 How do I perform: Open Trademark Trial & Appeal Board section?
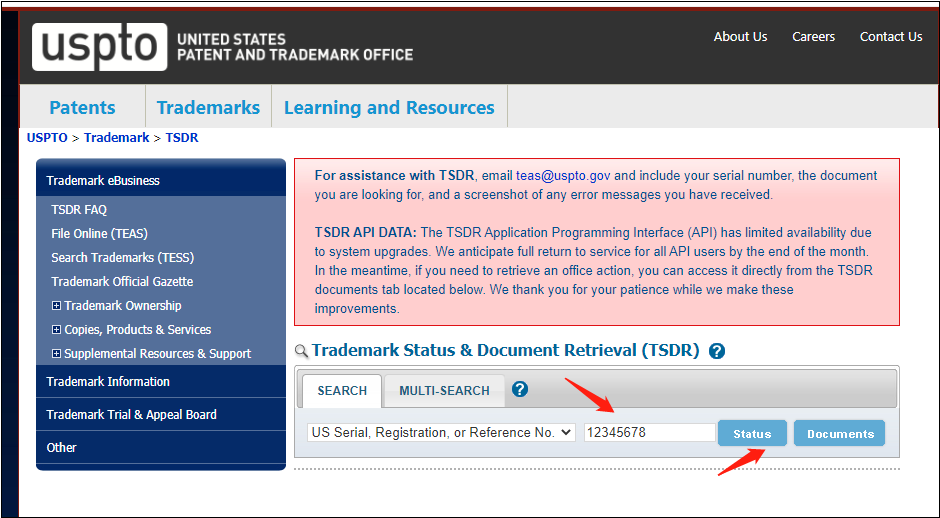131,415
